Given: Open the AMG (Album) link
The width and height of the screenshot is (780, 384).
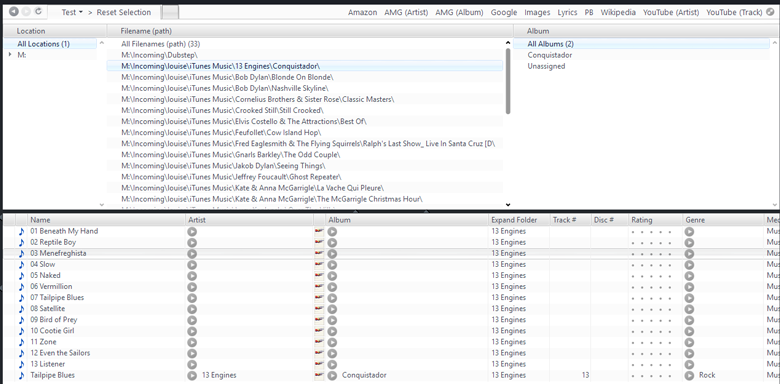Looking at the screenshot, I should [459, 12].
